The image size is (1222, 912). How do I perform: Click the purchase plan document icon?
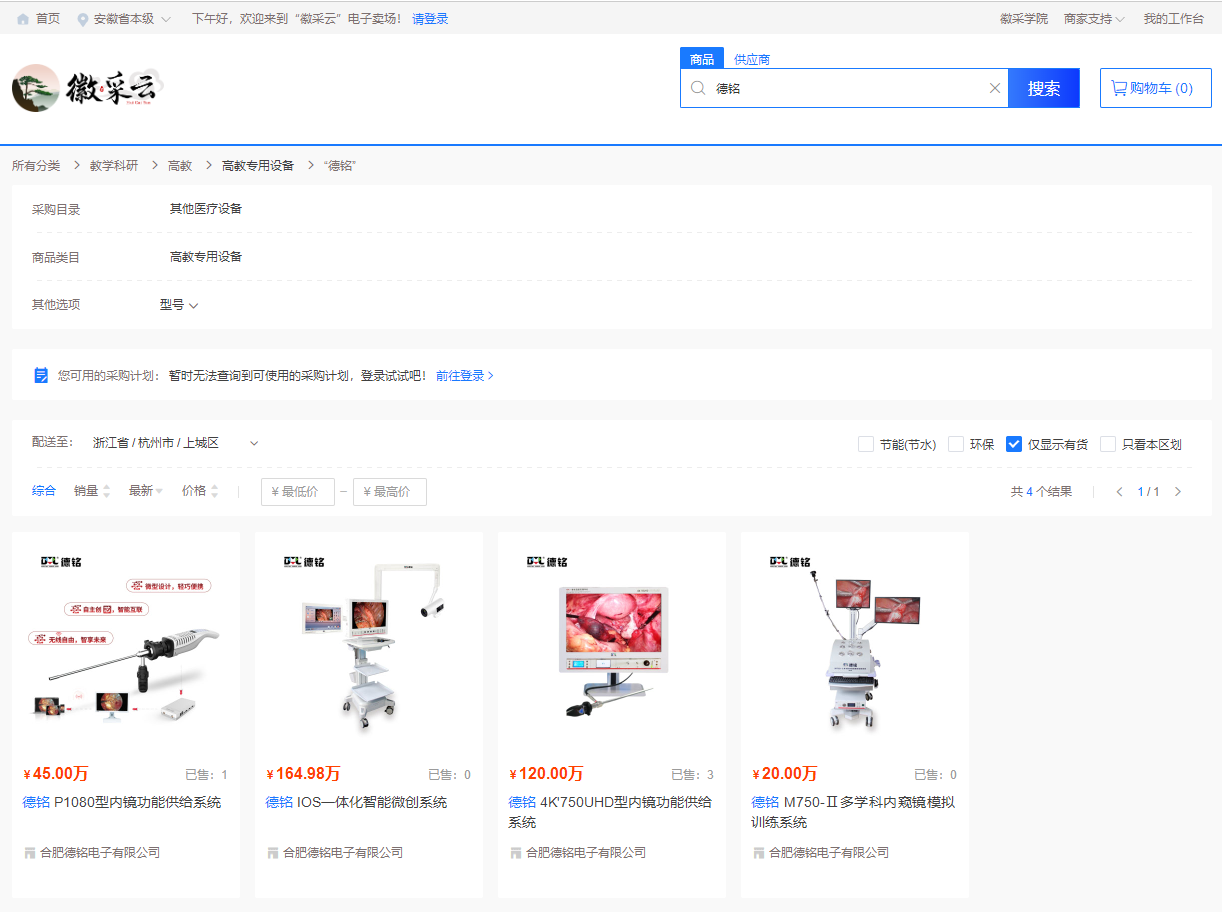41,375
